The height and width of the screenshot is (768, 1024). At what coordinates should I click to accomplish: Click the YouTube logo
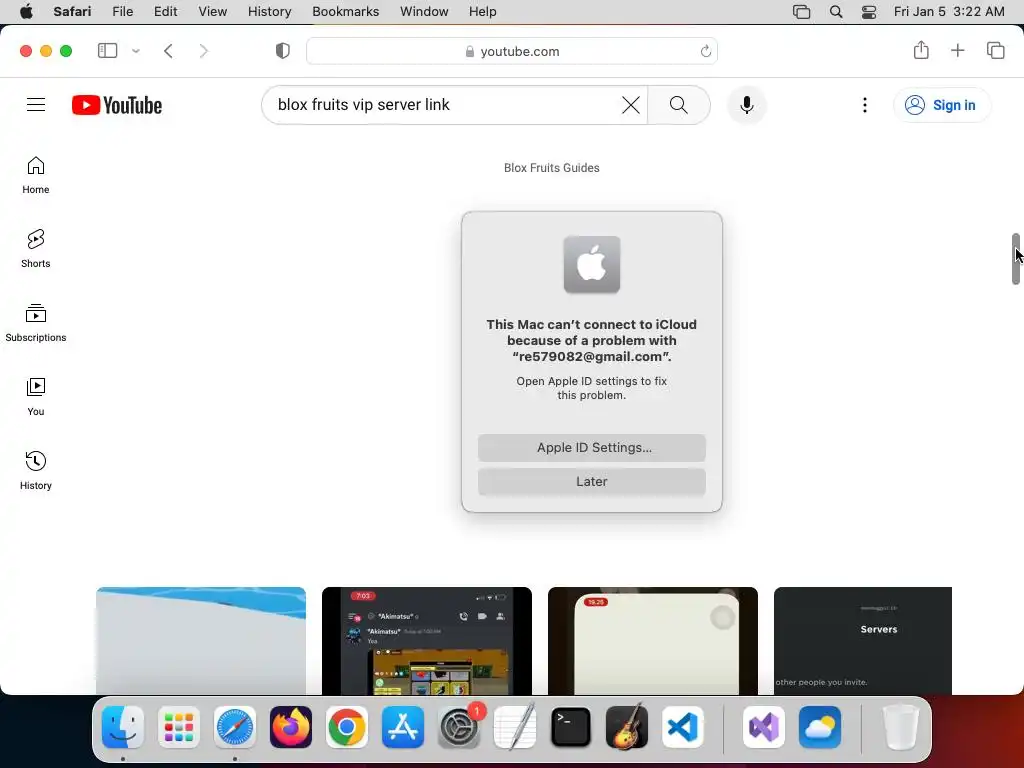click(117, 105)
